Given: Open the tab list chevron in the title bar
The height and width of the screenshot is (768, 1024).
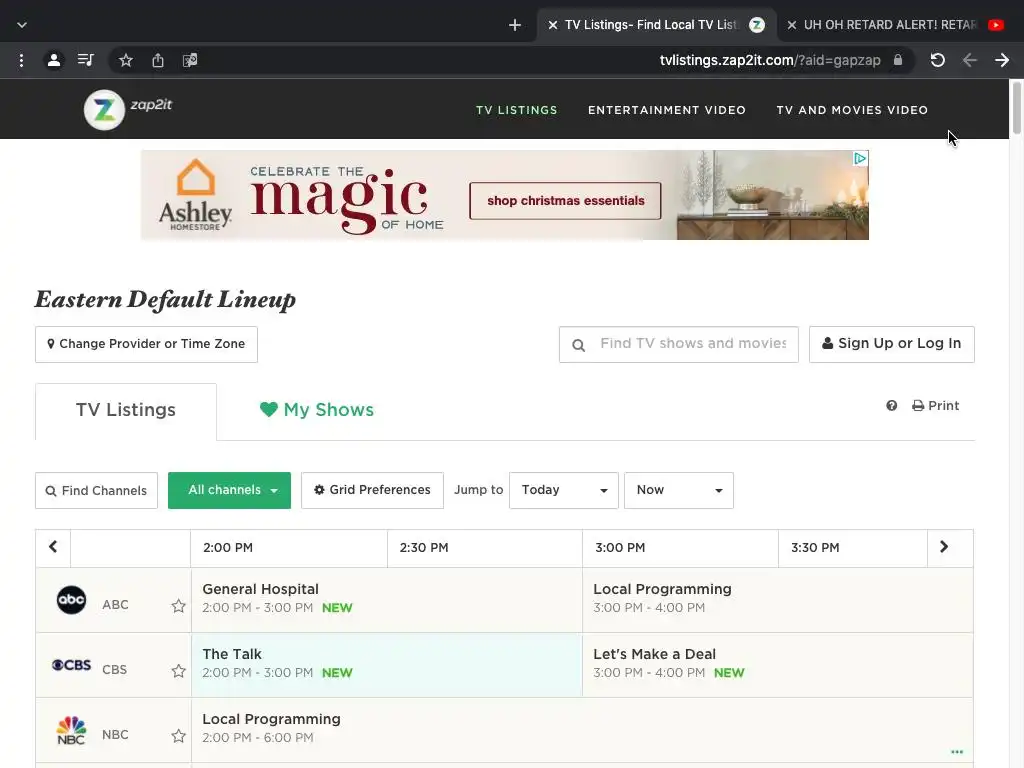Looking at the screenshot, I should 22,25.
